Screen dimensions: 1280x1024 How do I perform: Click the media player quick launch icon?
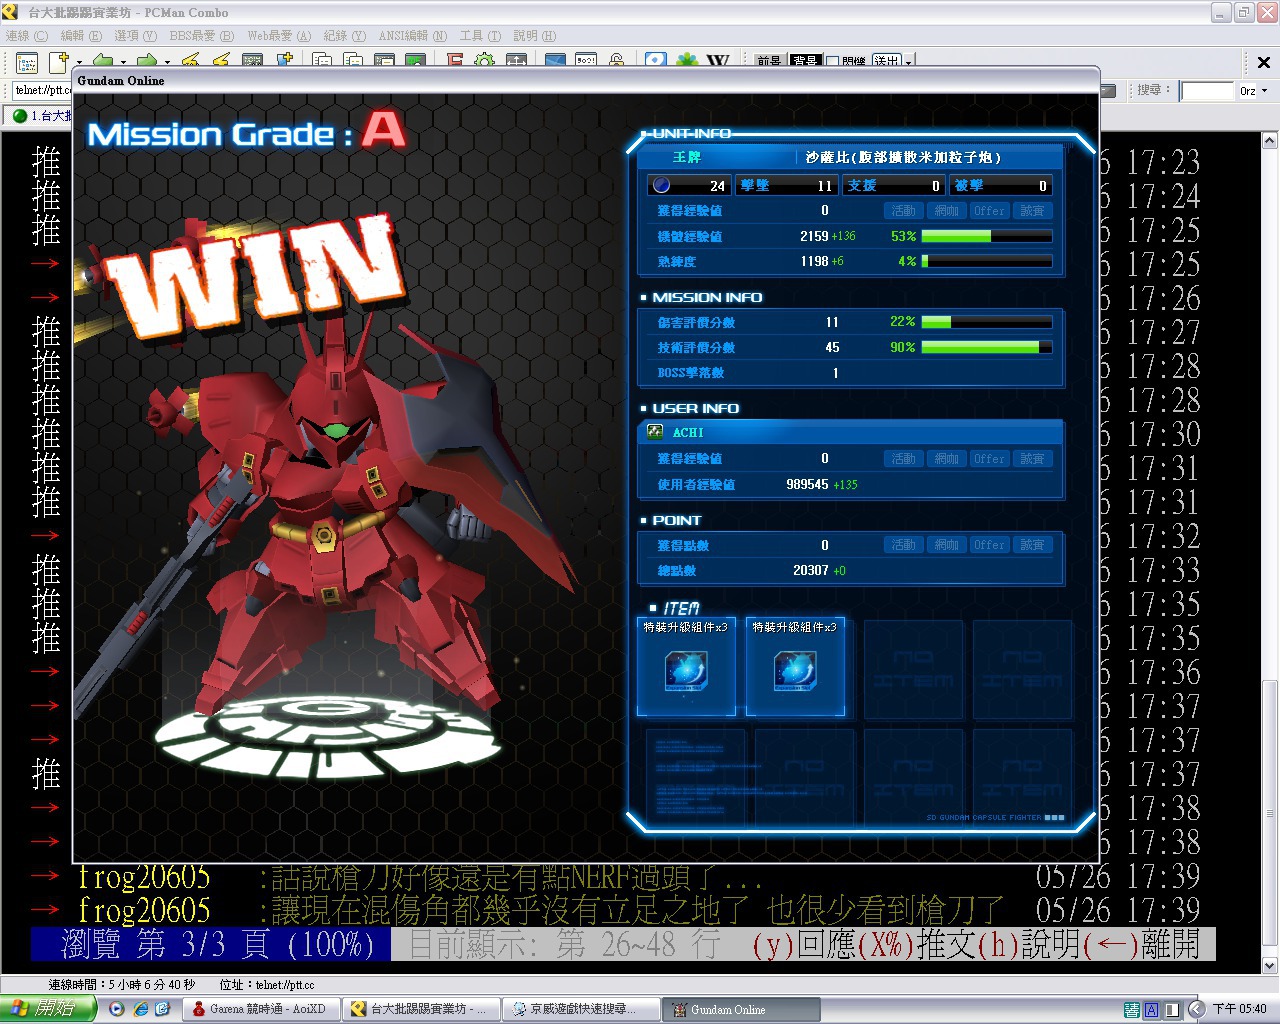pos(116,1009)
